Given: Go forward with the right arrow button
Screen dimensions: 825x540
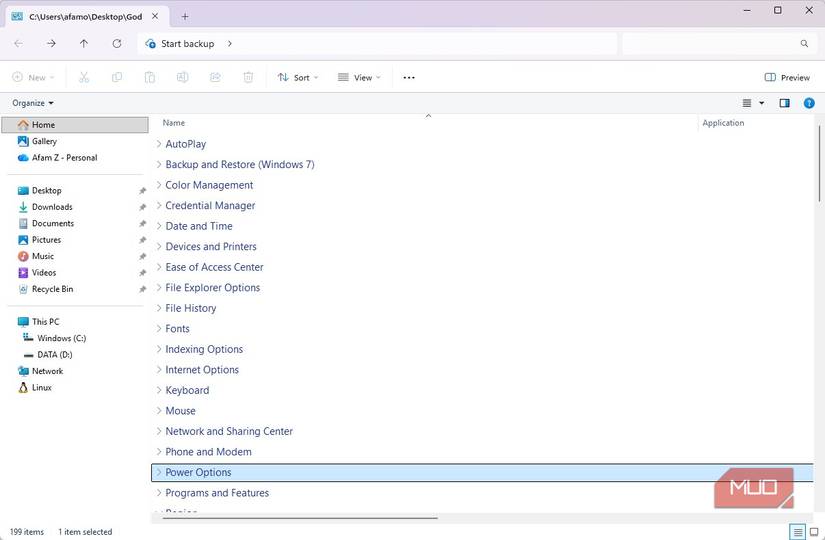Looking at the screenshot, I should pyautogui.click(x=51, y=44).
